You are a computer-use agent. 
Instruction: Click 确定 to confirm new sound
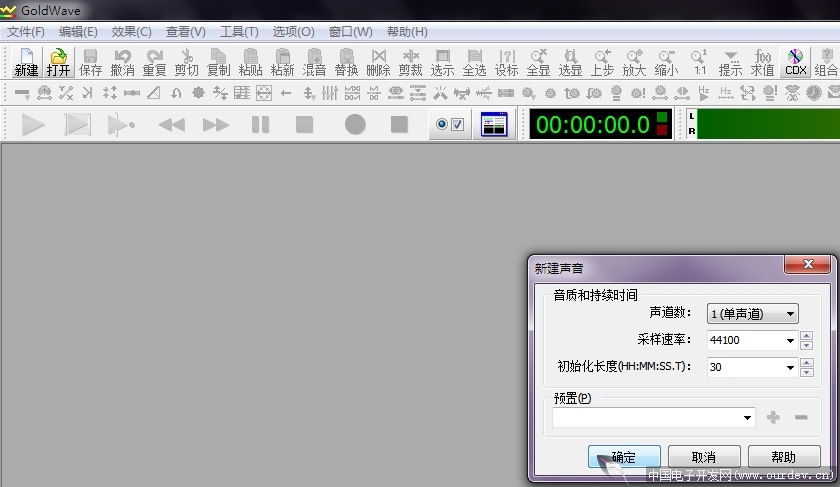tap(624, 457)
